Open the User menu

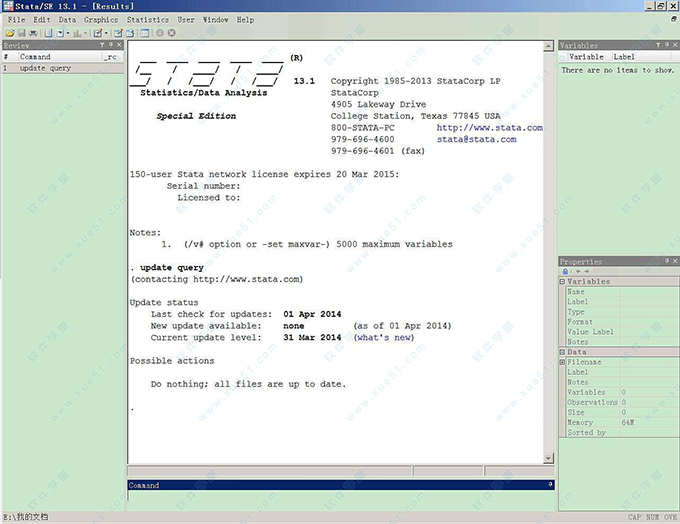[186, 20]
